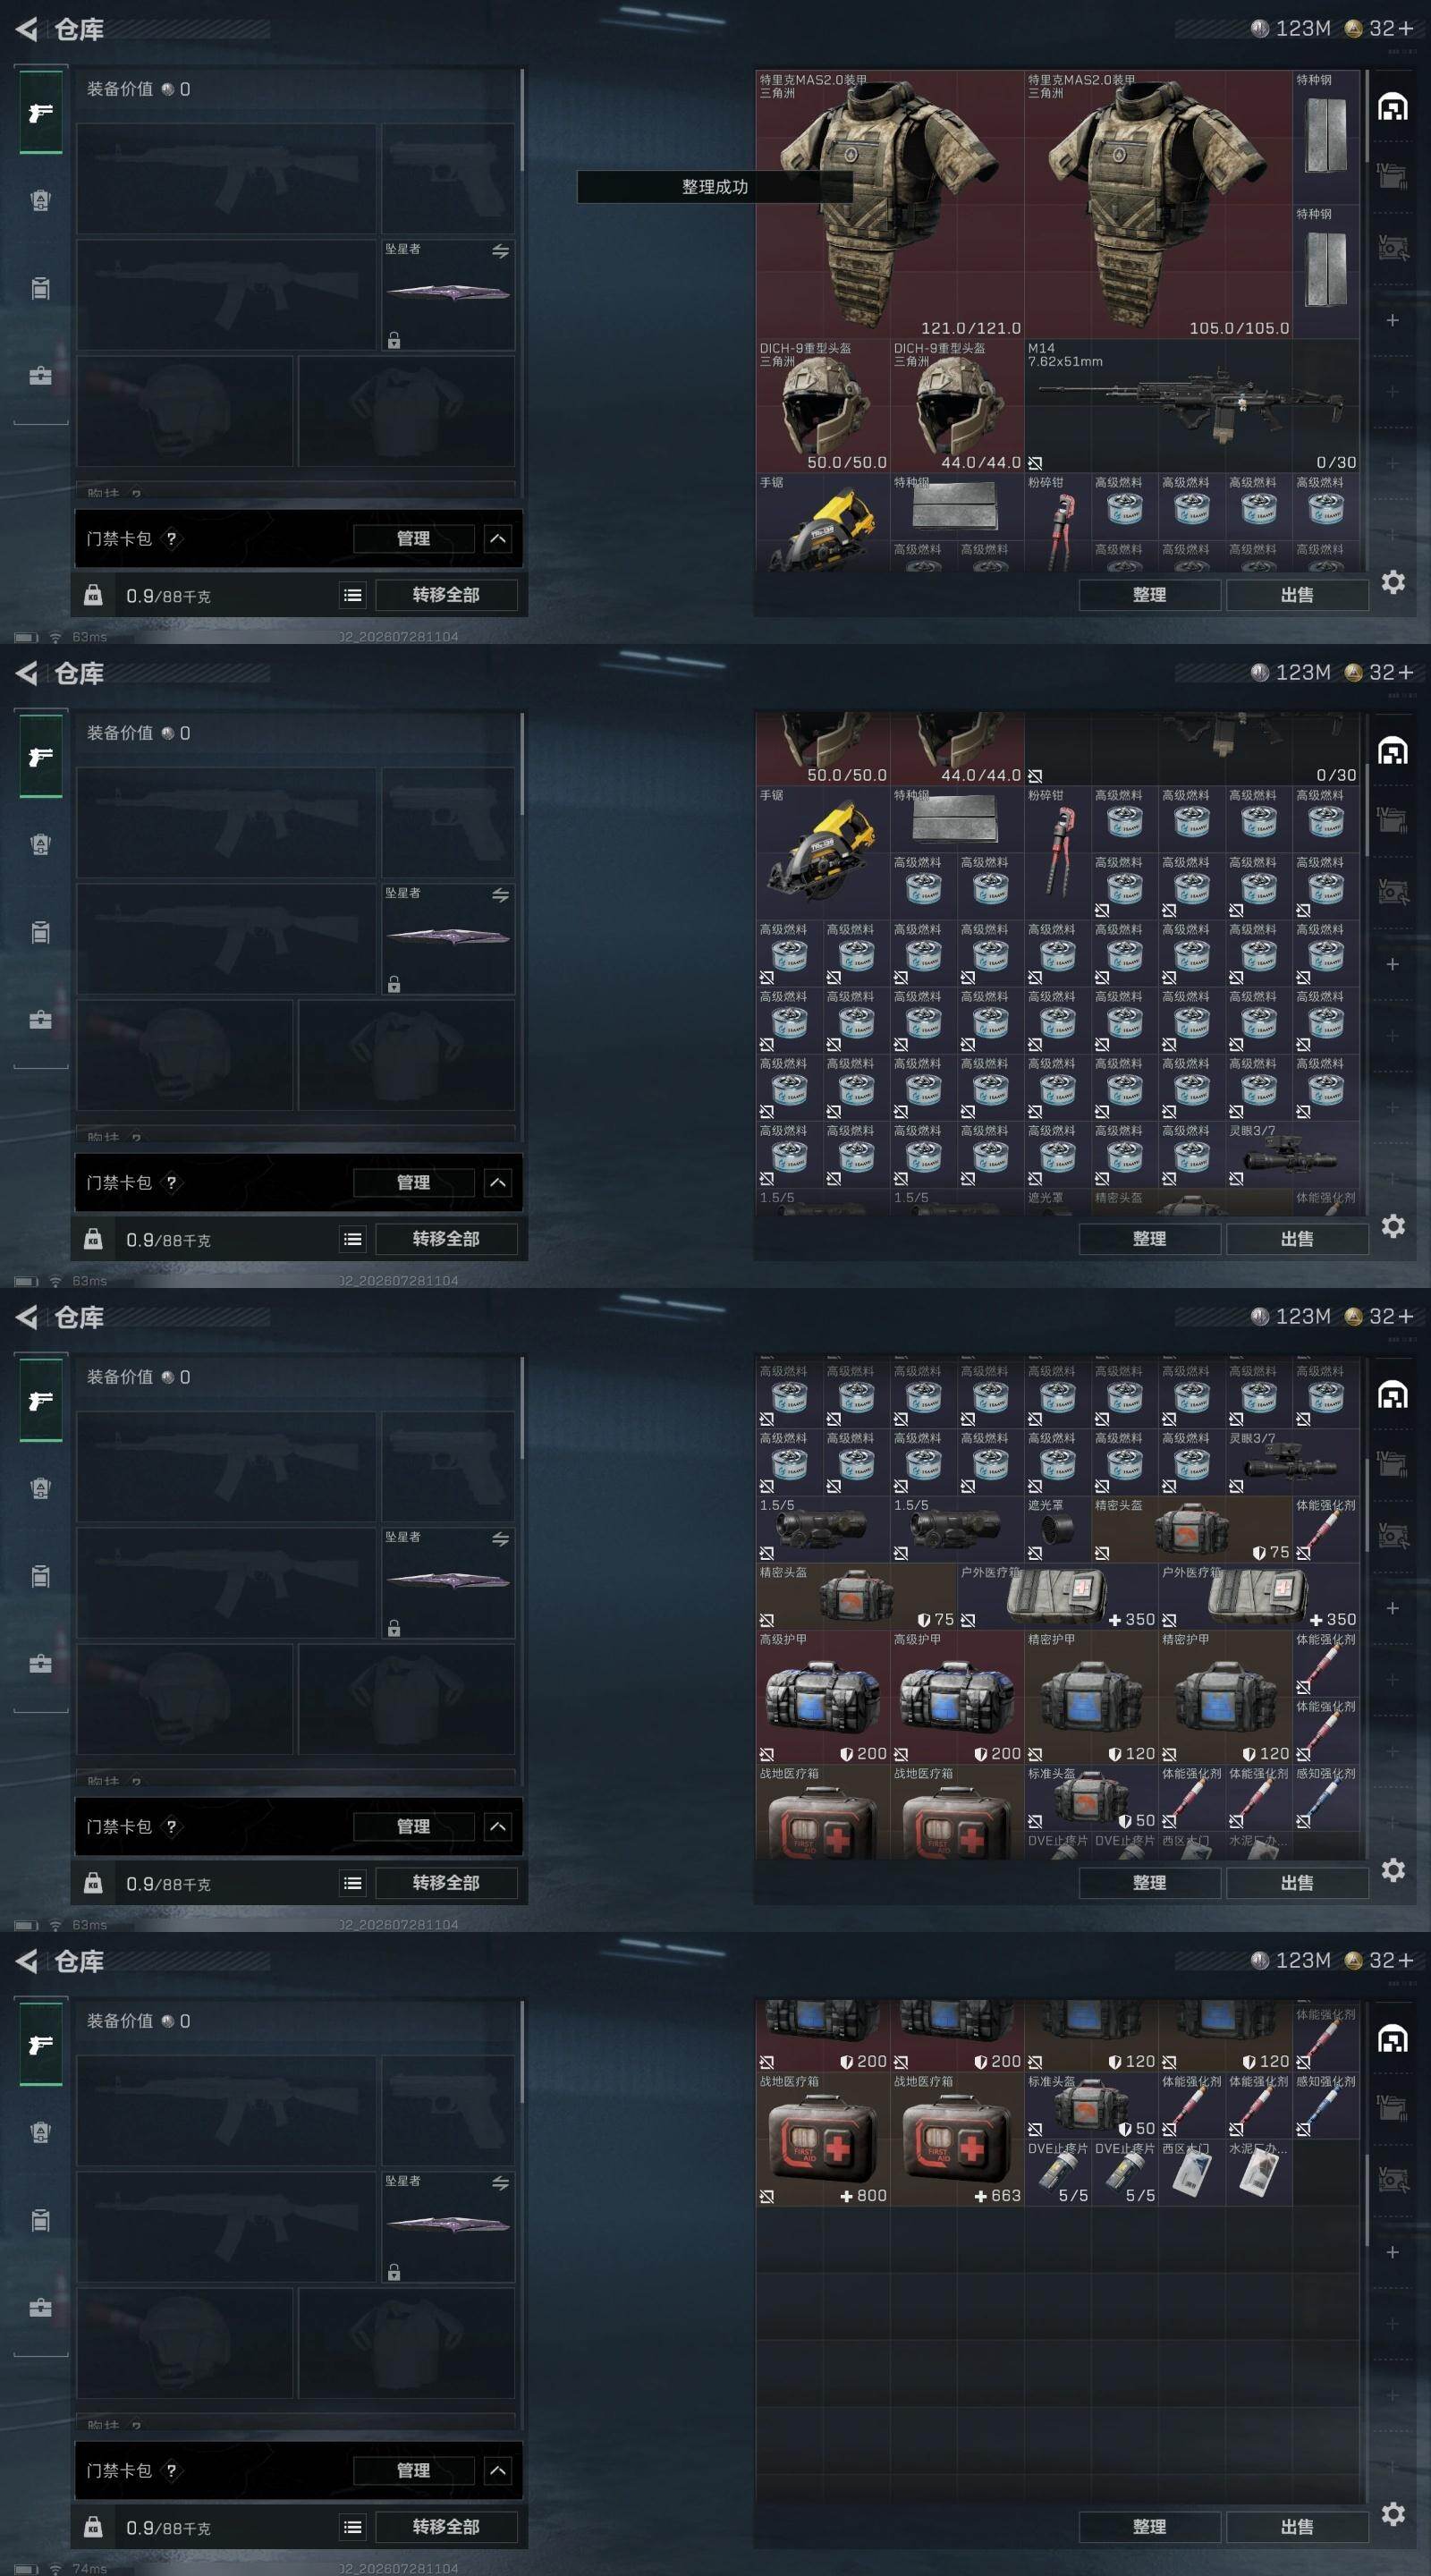Screen dimensions: 1431x2576
Task: Open the backpack tab icon on 74ms screen
Action: coord(41,2220)
